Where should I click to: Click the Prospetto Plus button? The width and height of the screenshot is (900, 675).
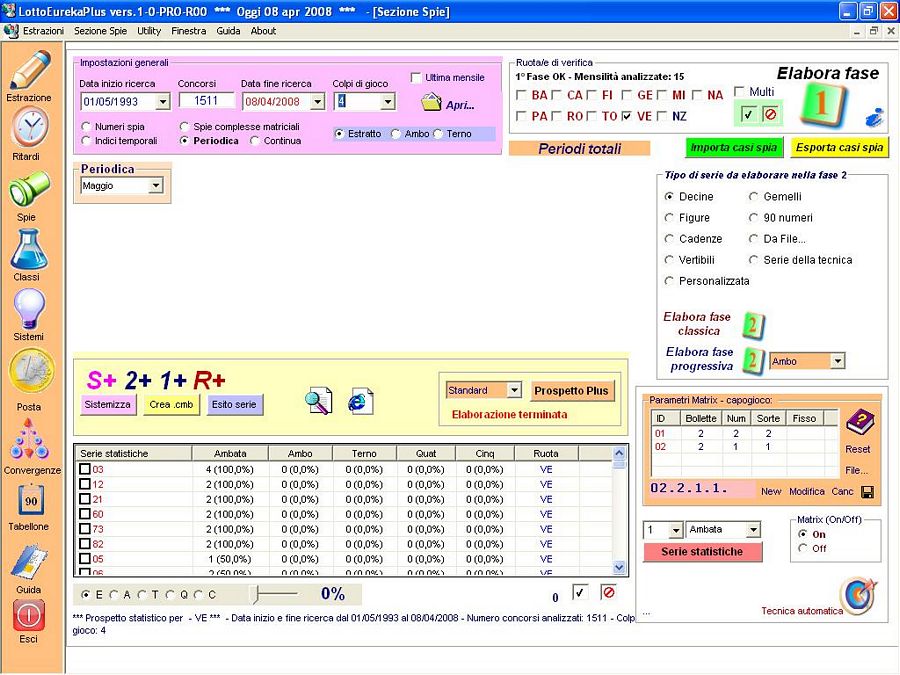(571, 391)
